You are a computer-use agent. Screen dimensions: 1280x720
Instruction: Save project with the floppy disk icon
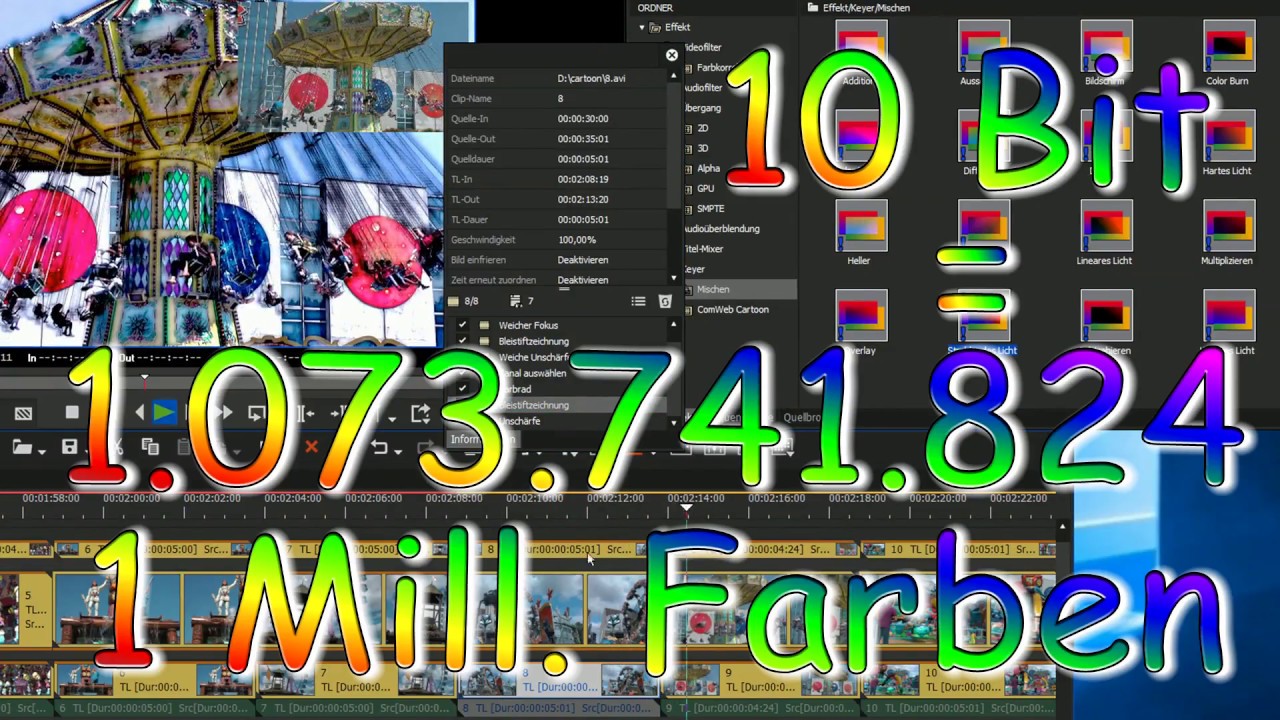pyautogui.click(x=70, y=447)
